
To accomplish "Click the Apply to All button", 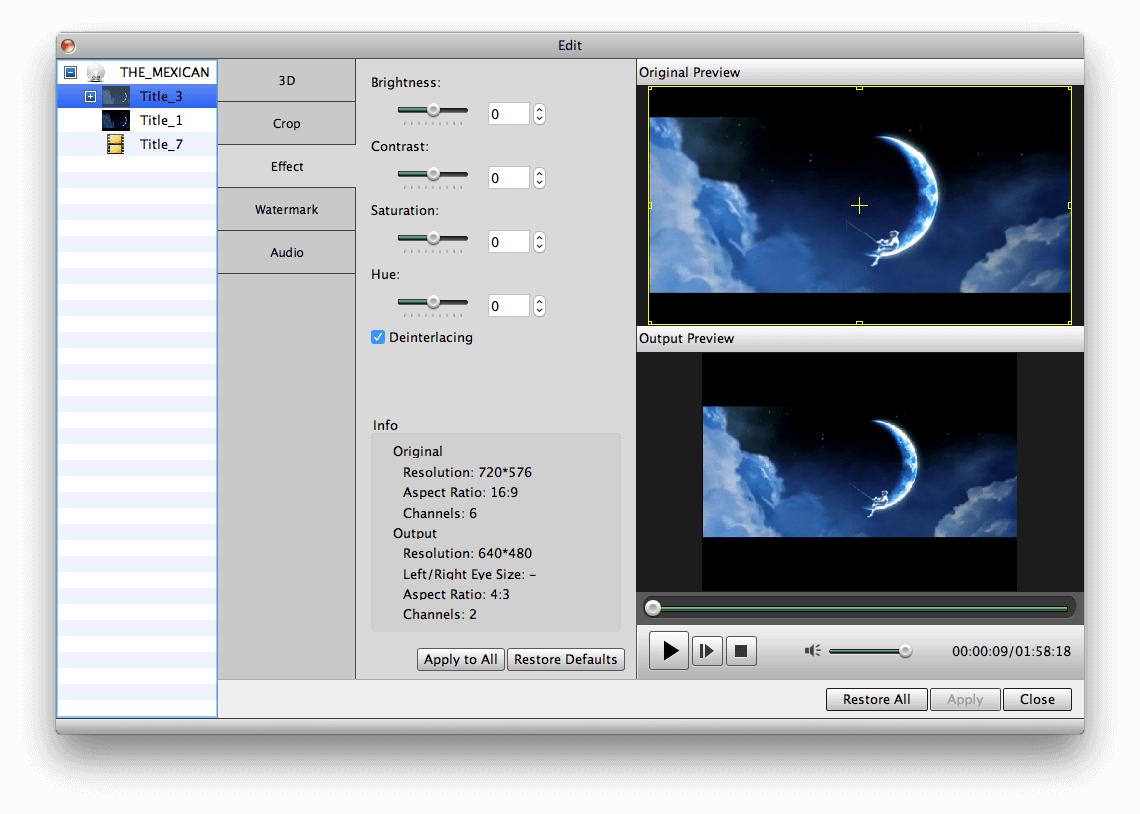I will 461,659.
